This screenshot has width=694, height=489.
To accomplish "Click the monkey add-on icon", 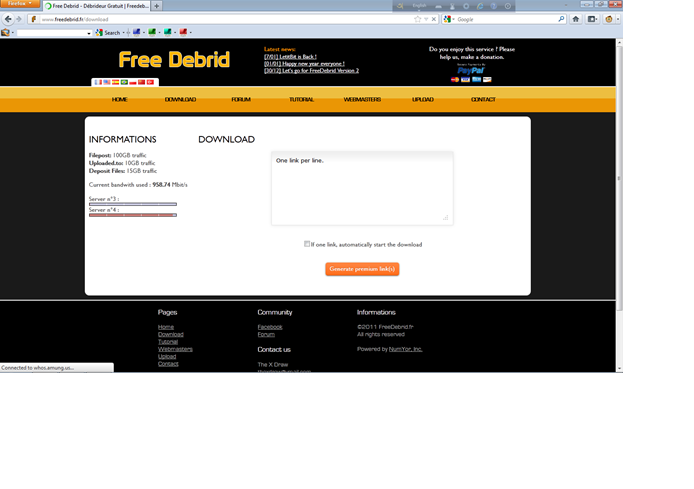I will coord(609,19).
